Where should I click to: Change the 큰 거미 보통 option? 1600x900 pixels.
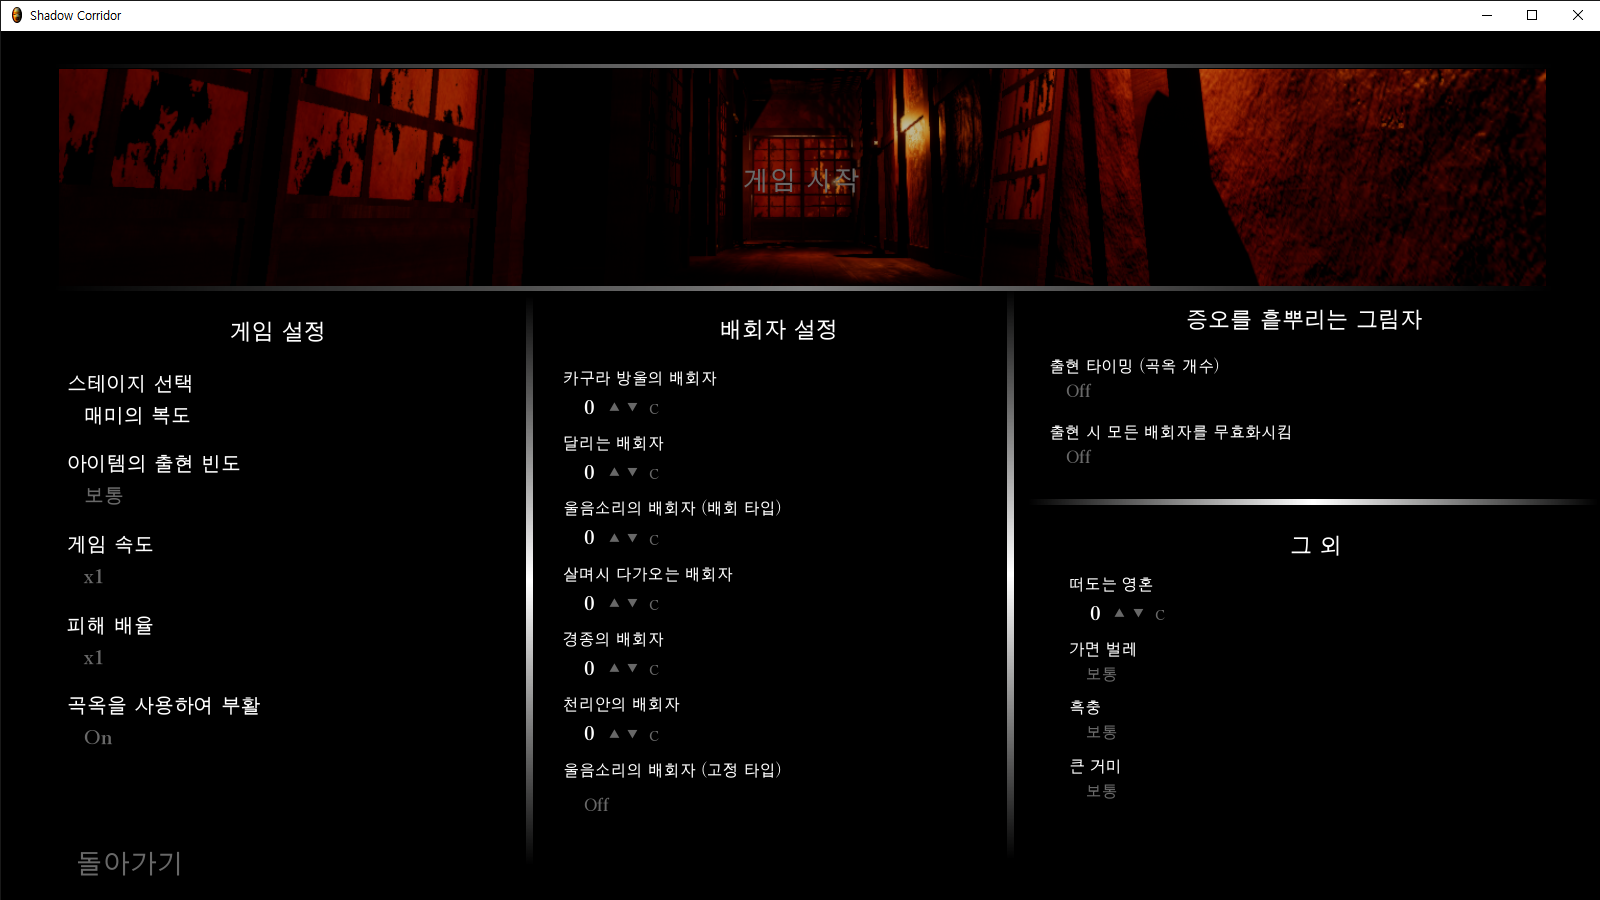[x=1101, y=792]
